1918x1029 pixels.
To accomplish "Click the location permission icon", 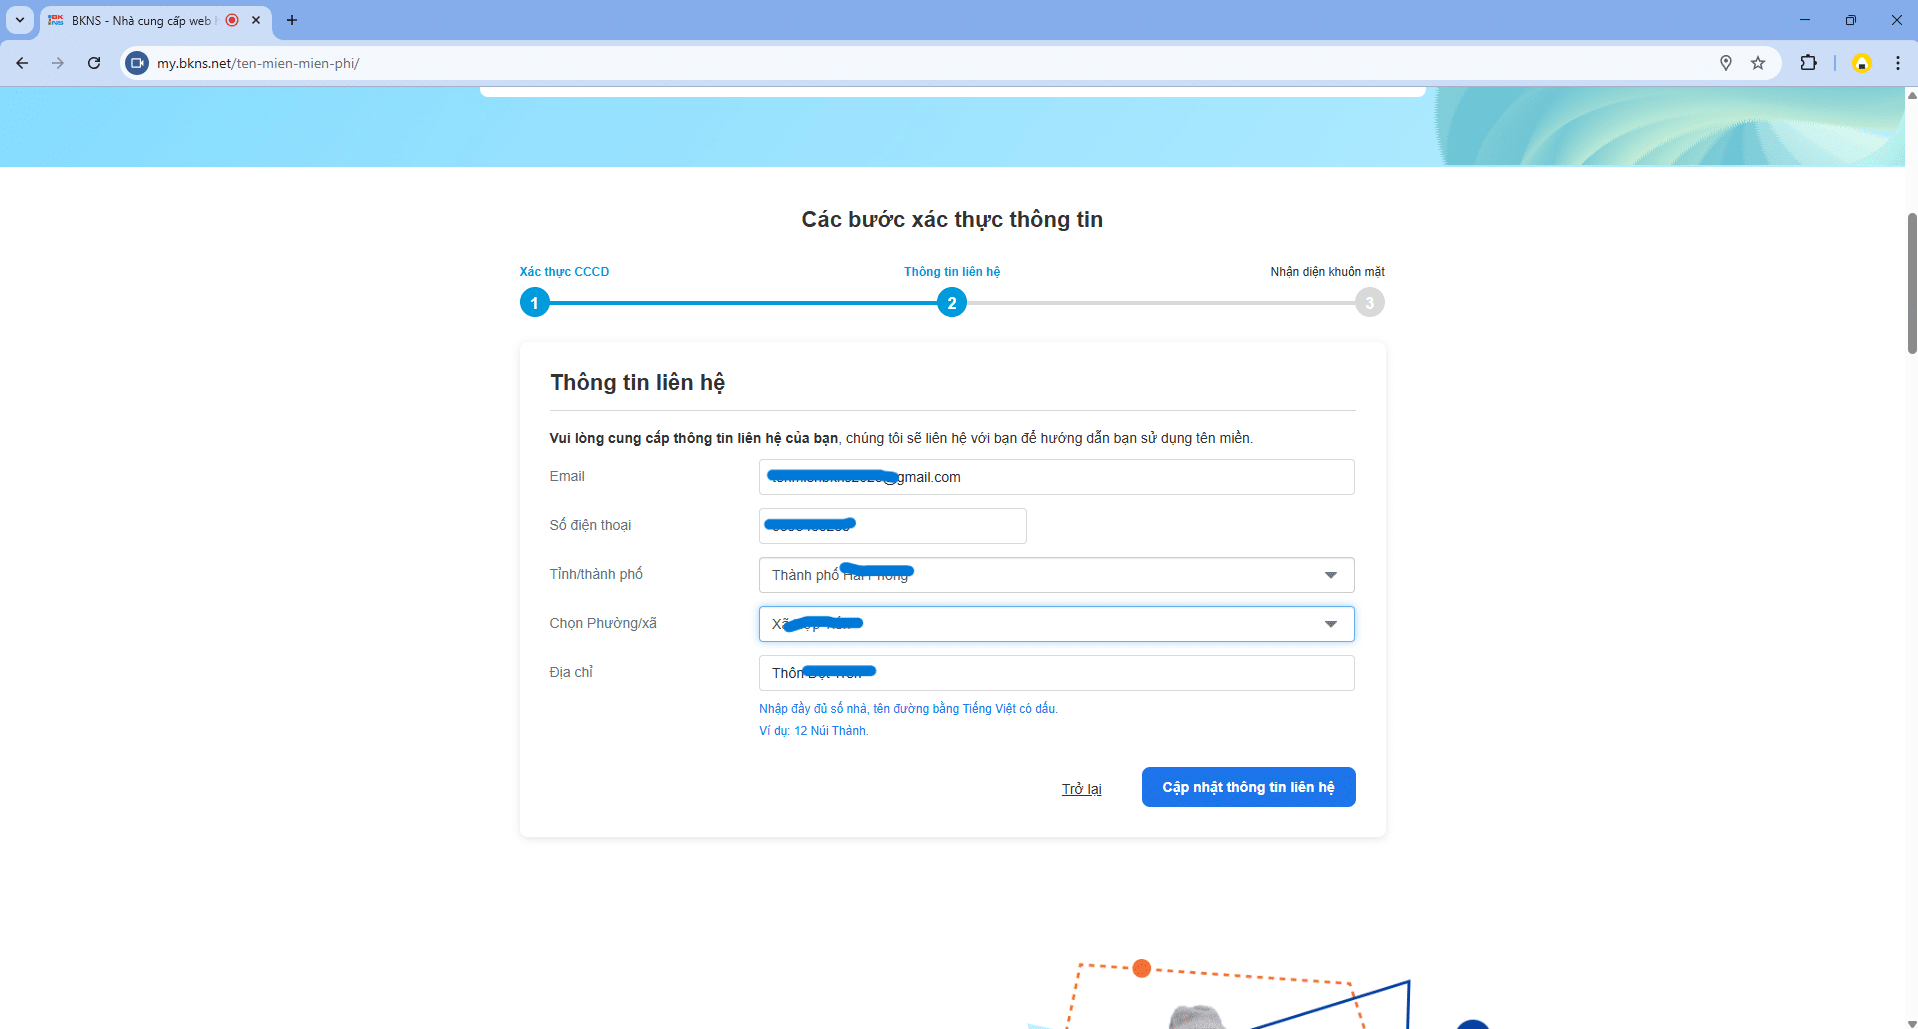I will coord(1726,63).
